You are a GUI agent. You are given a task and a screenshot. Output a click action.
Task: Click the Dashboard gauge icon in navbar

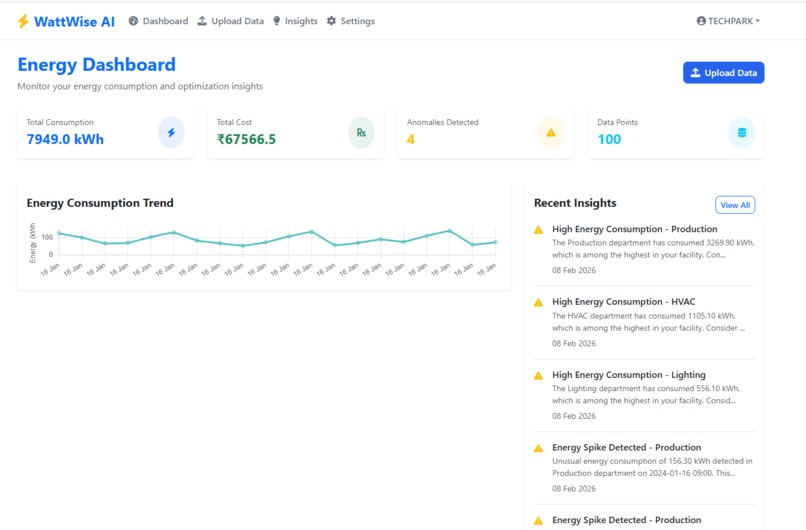click(x=133, y=21)
